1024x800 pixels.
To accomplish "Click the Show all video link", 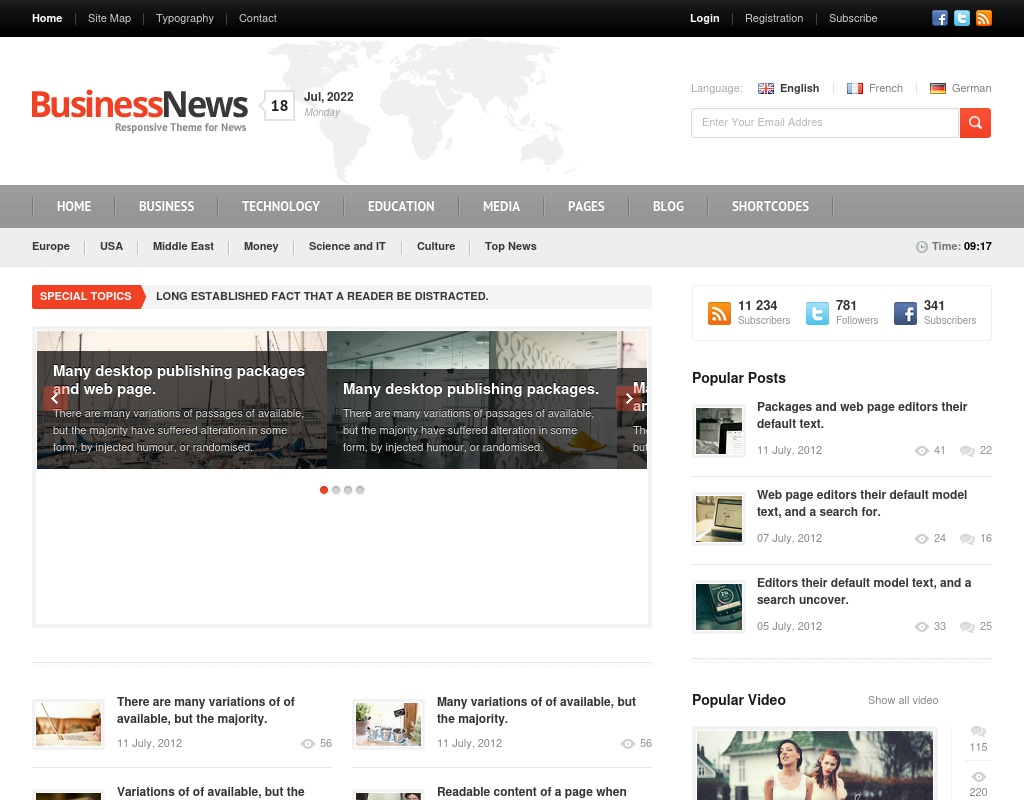I will 903,700.
